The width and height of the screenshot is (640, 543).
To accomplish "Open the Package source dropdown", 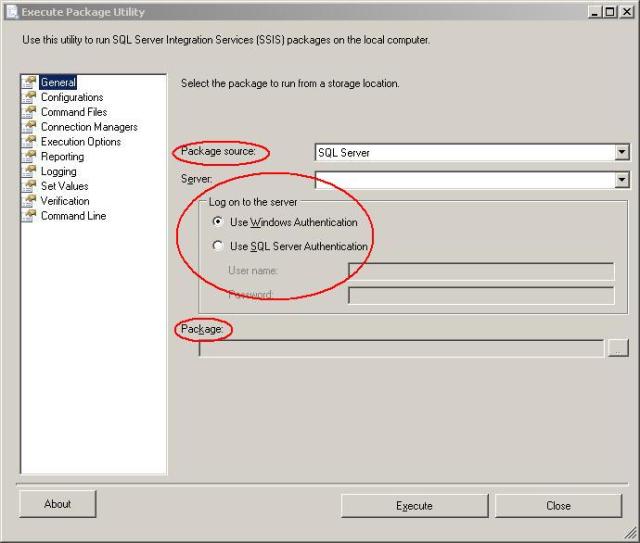I will pyautogui.click(x=622, y=153).
